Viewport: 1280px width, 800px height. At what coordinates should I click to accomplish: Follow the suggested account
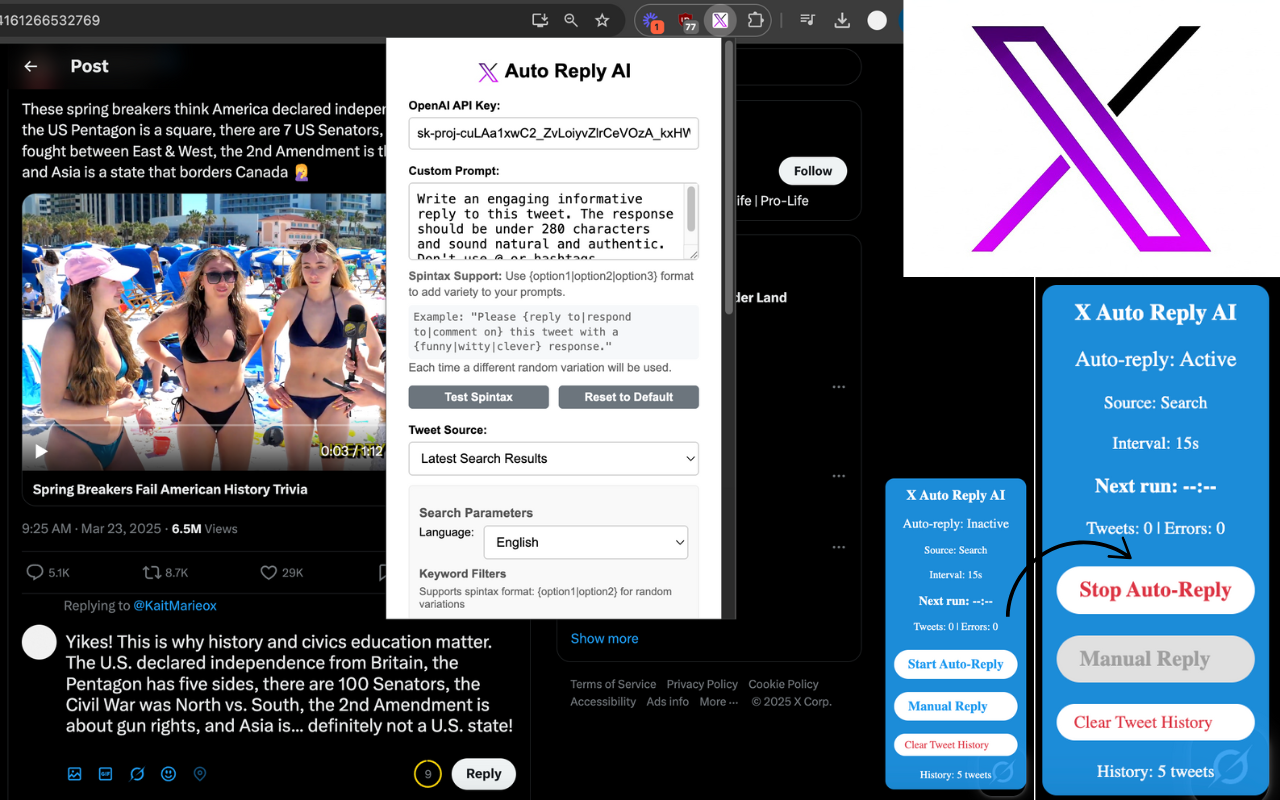pyautogui.click(x=813, y=171)
